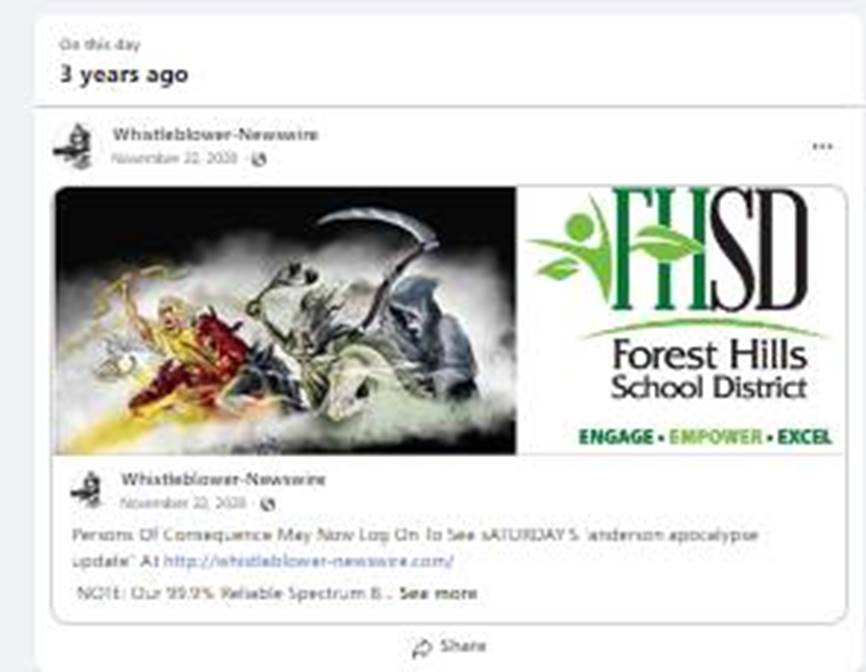Click the globe privacy icon on outer post
Image resolution: width=866 pixels, height=672 pixels.
pyautogui.click(x=259, y=160)
